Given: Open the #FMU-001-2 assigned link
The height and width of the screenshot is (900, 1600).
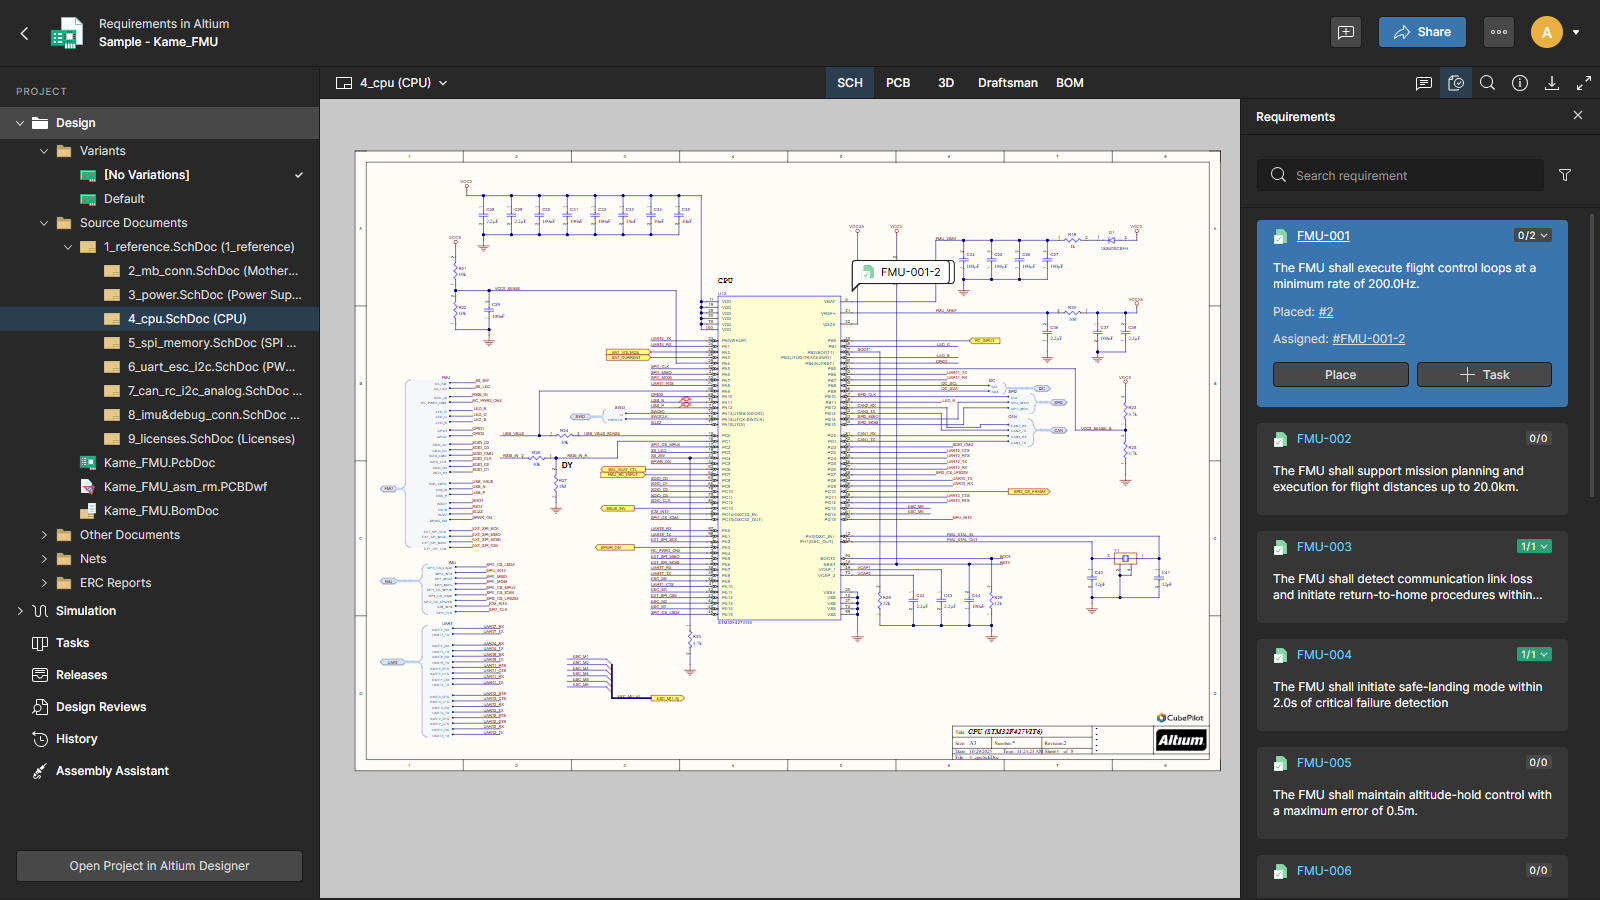Looking at the screenshot, I should tap(1368, 339).
